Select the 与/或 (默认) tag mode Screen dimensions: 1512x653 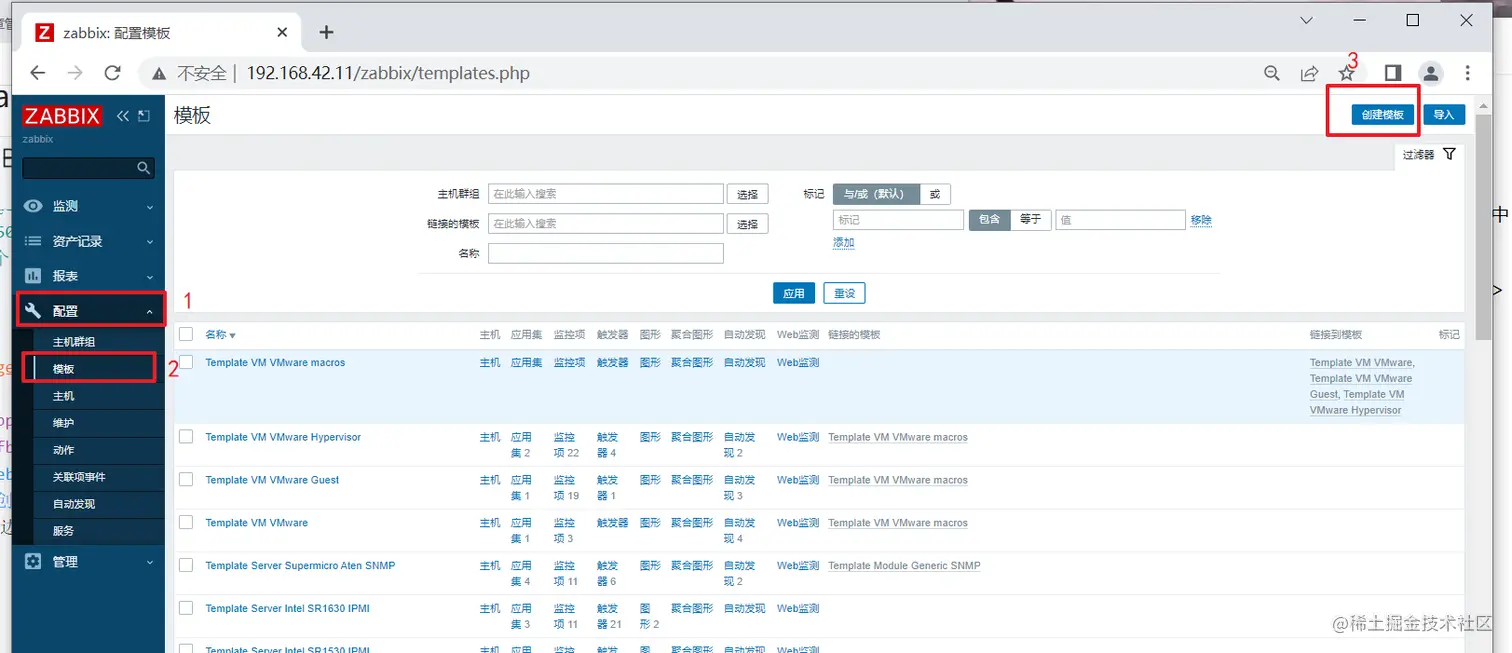click(x=875, y=194)
